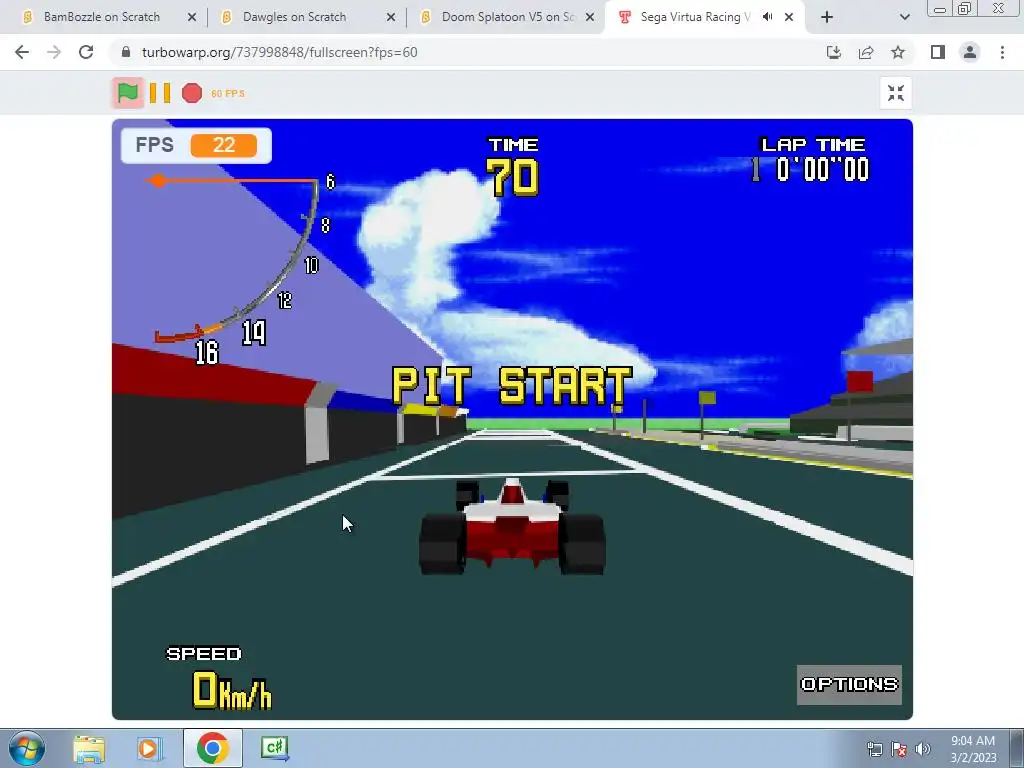Screen dimensions: 1024x768
Task: Switch to the Dawgles on Scratch tab
Action: (x=294, y=17)
